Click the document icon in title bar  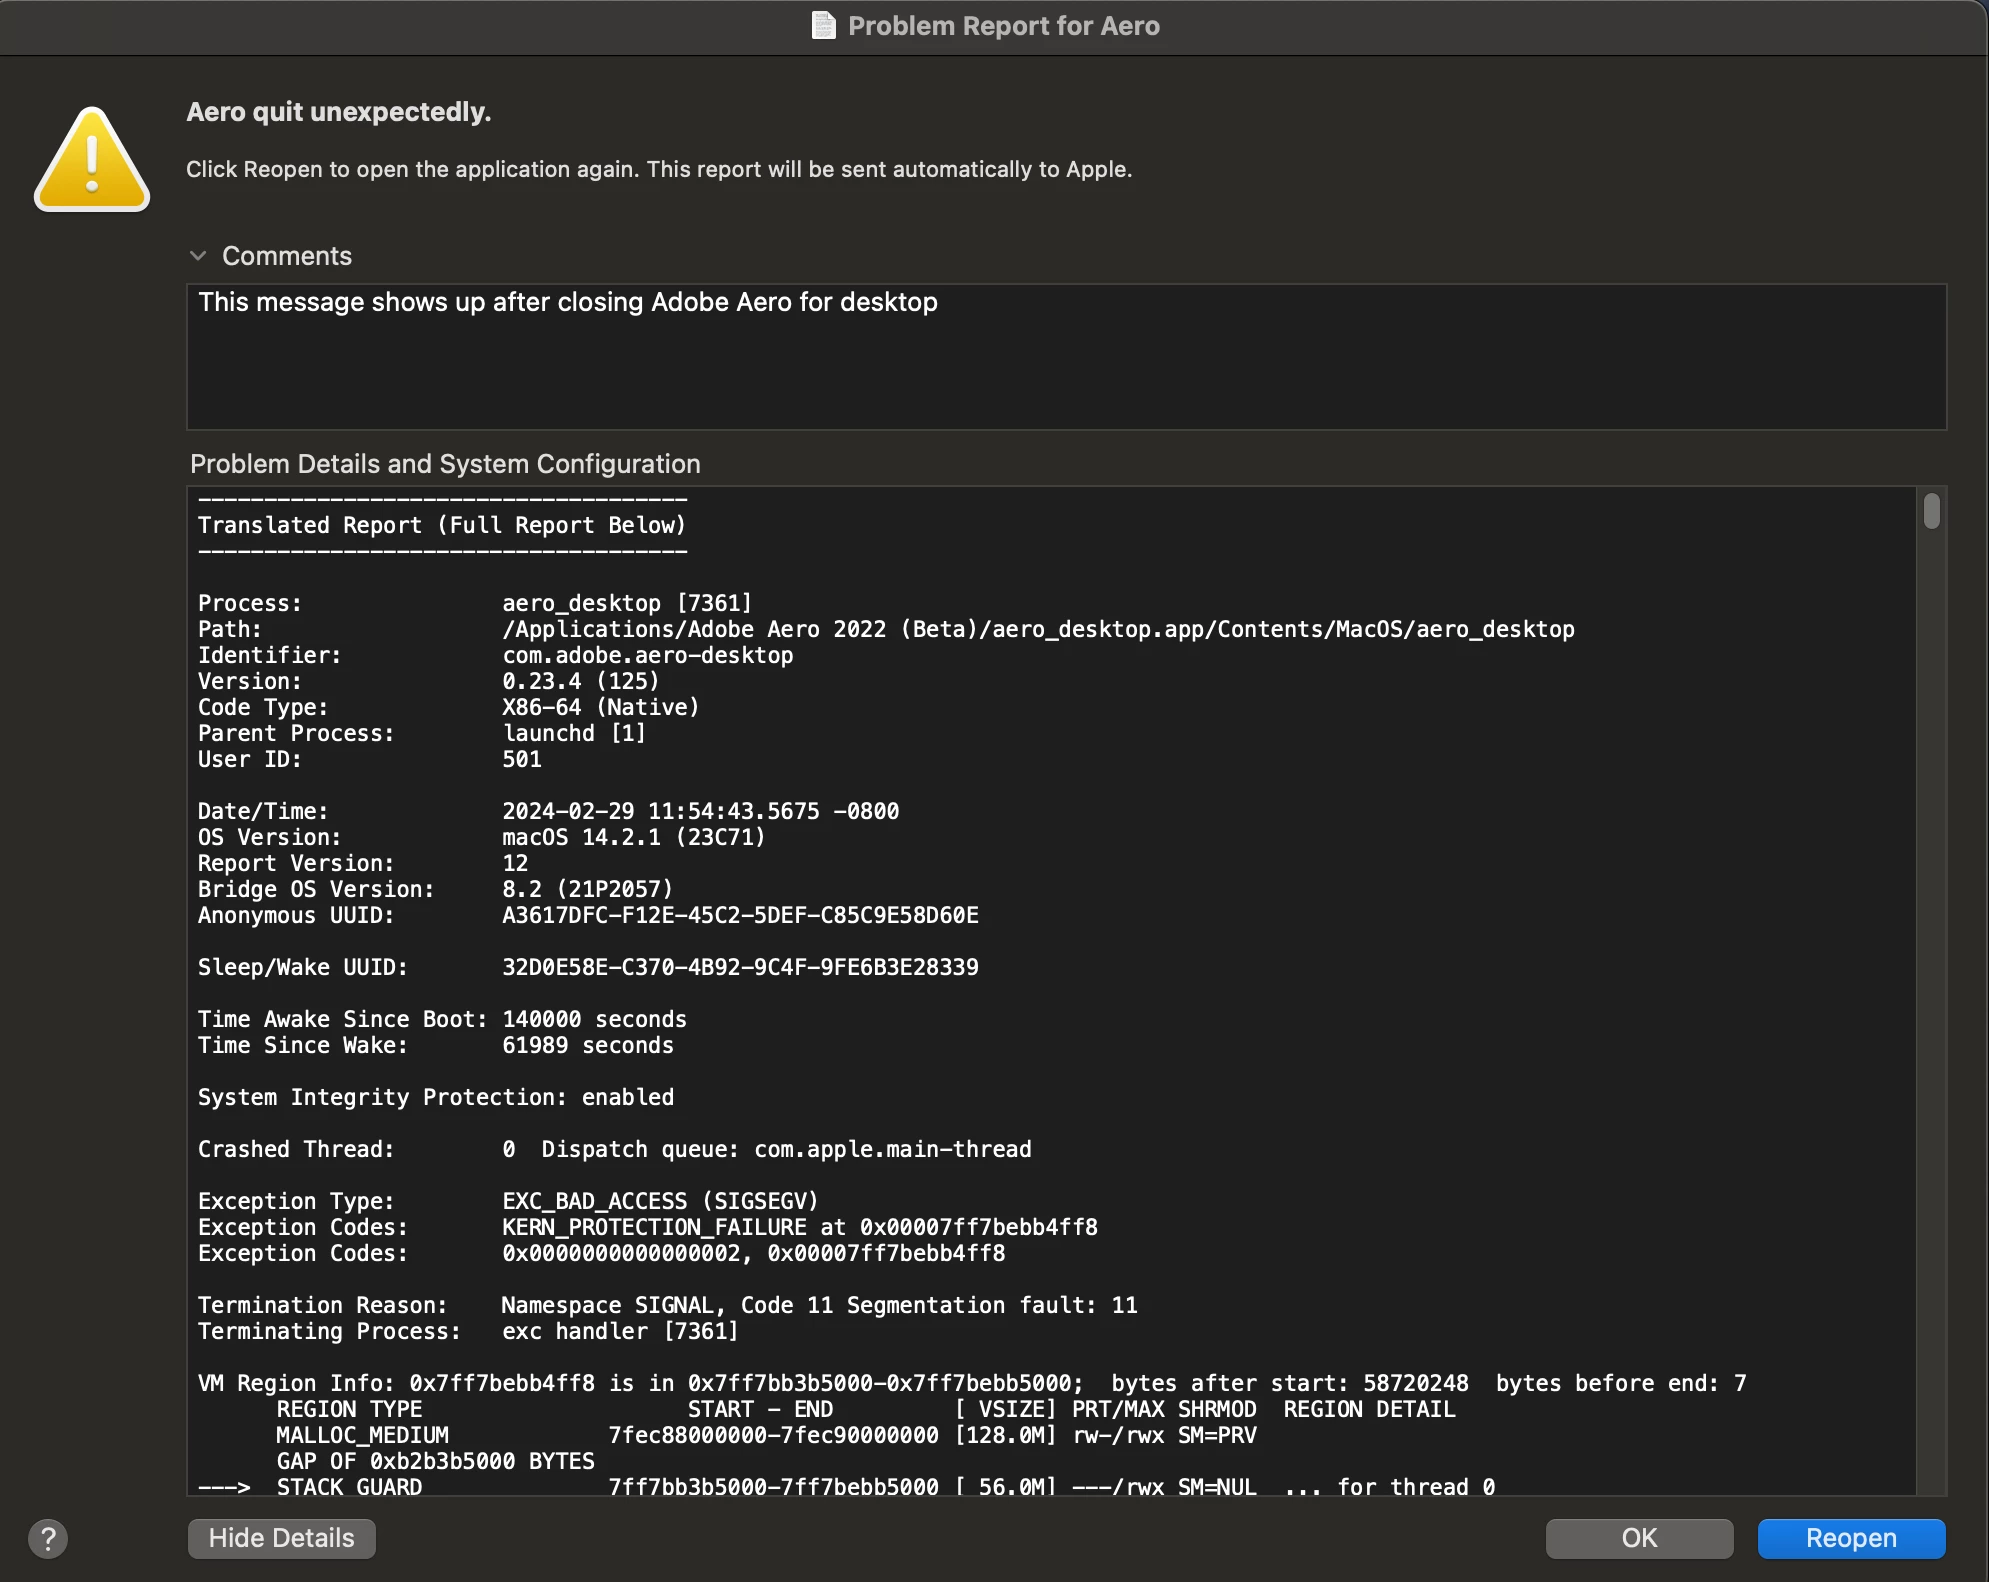[823, 26]
